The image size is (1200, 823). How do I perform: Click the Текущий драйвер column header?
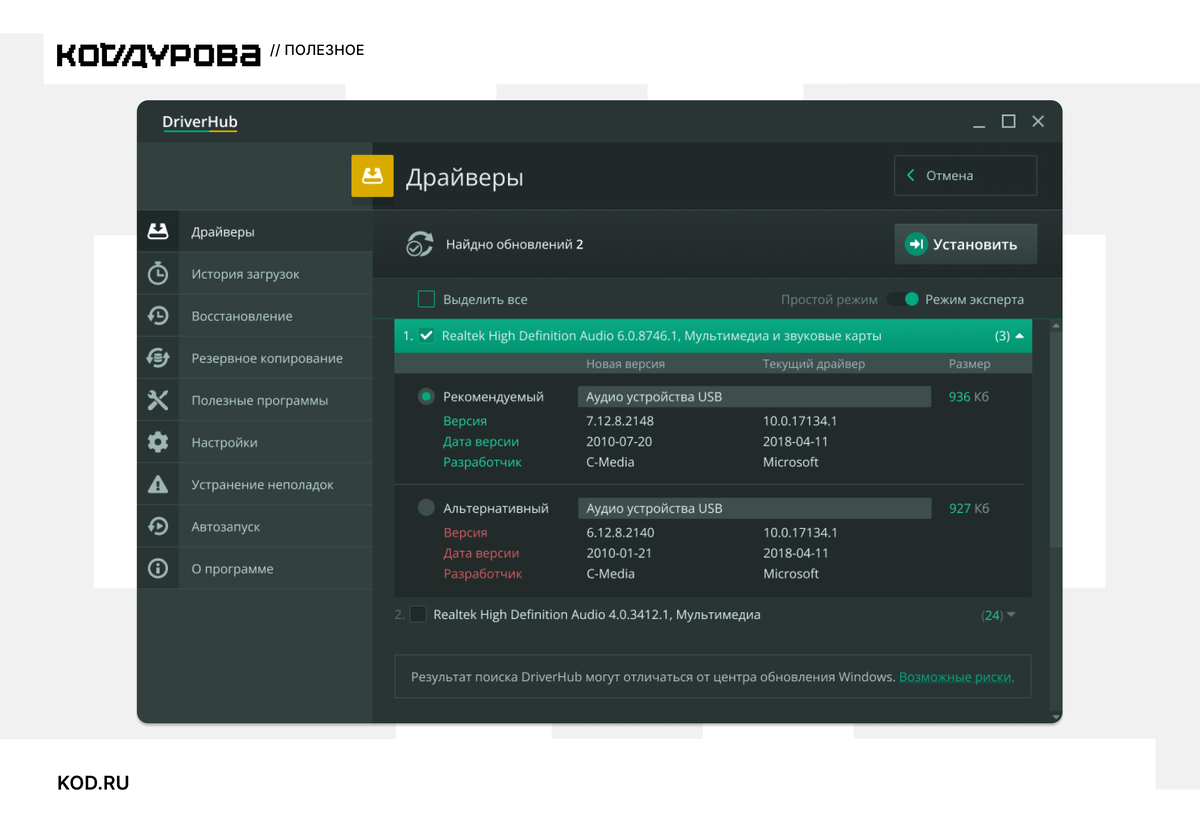(x=814, y=364)
